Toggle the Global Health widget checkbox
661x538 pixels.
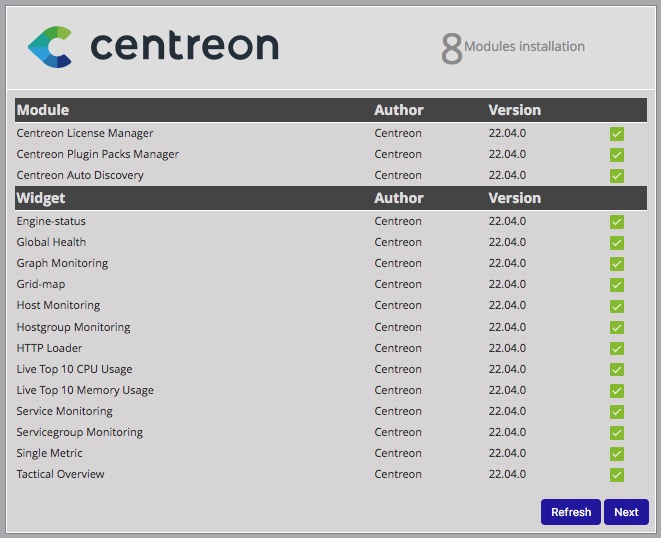coord(617,243)
